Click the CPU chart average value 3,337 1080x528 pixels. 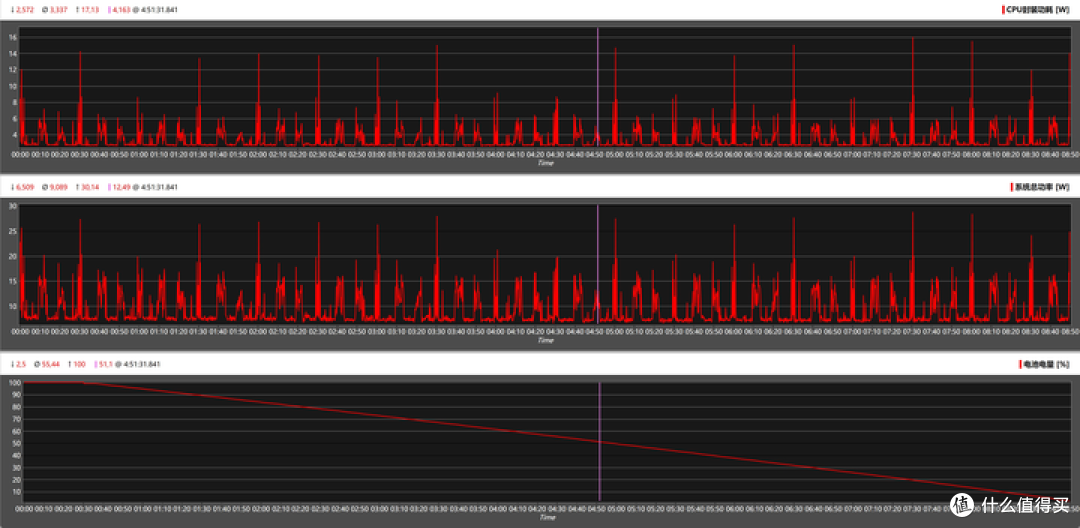(x=57, y=9)
